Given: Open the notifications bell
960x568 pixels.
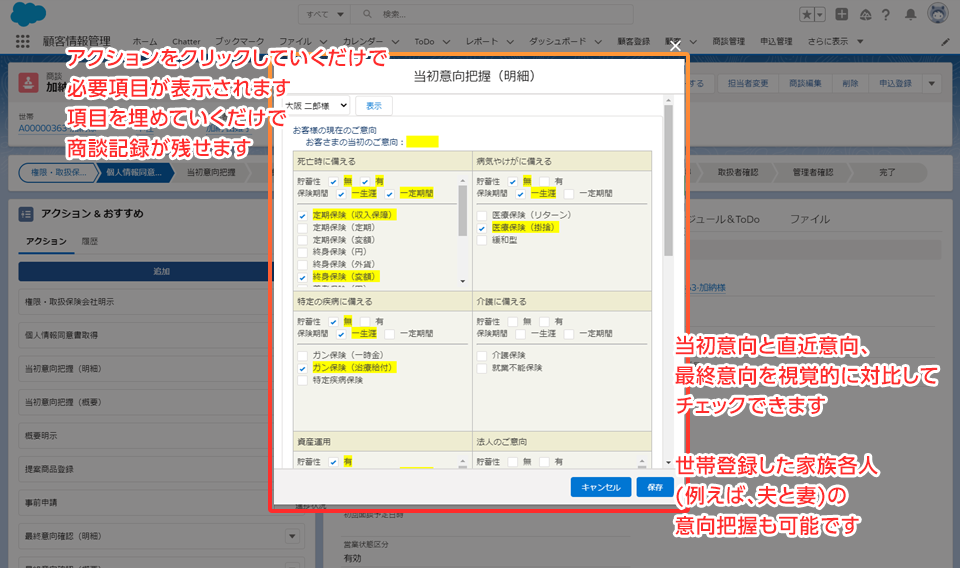Looking at the screenshot, I should 909,14.
